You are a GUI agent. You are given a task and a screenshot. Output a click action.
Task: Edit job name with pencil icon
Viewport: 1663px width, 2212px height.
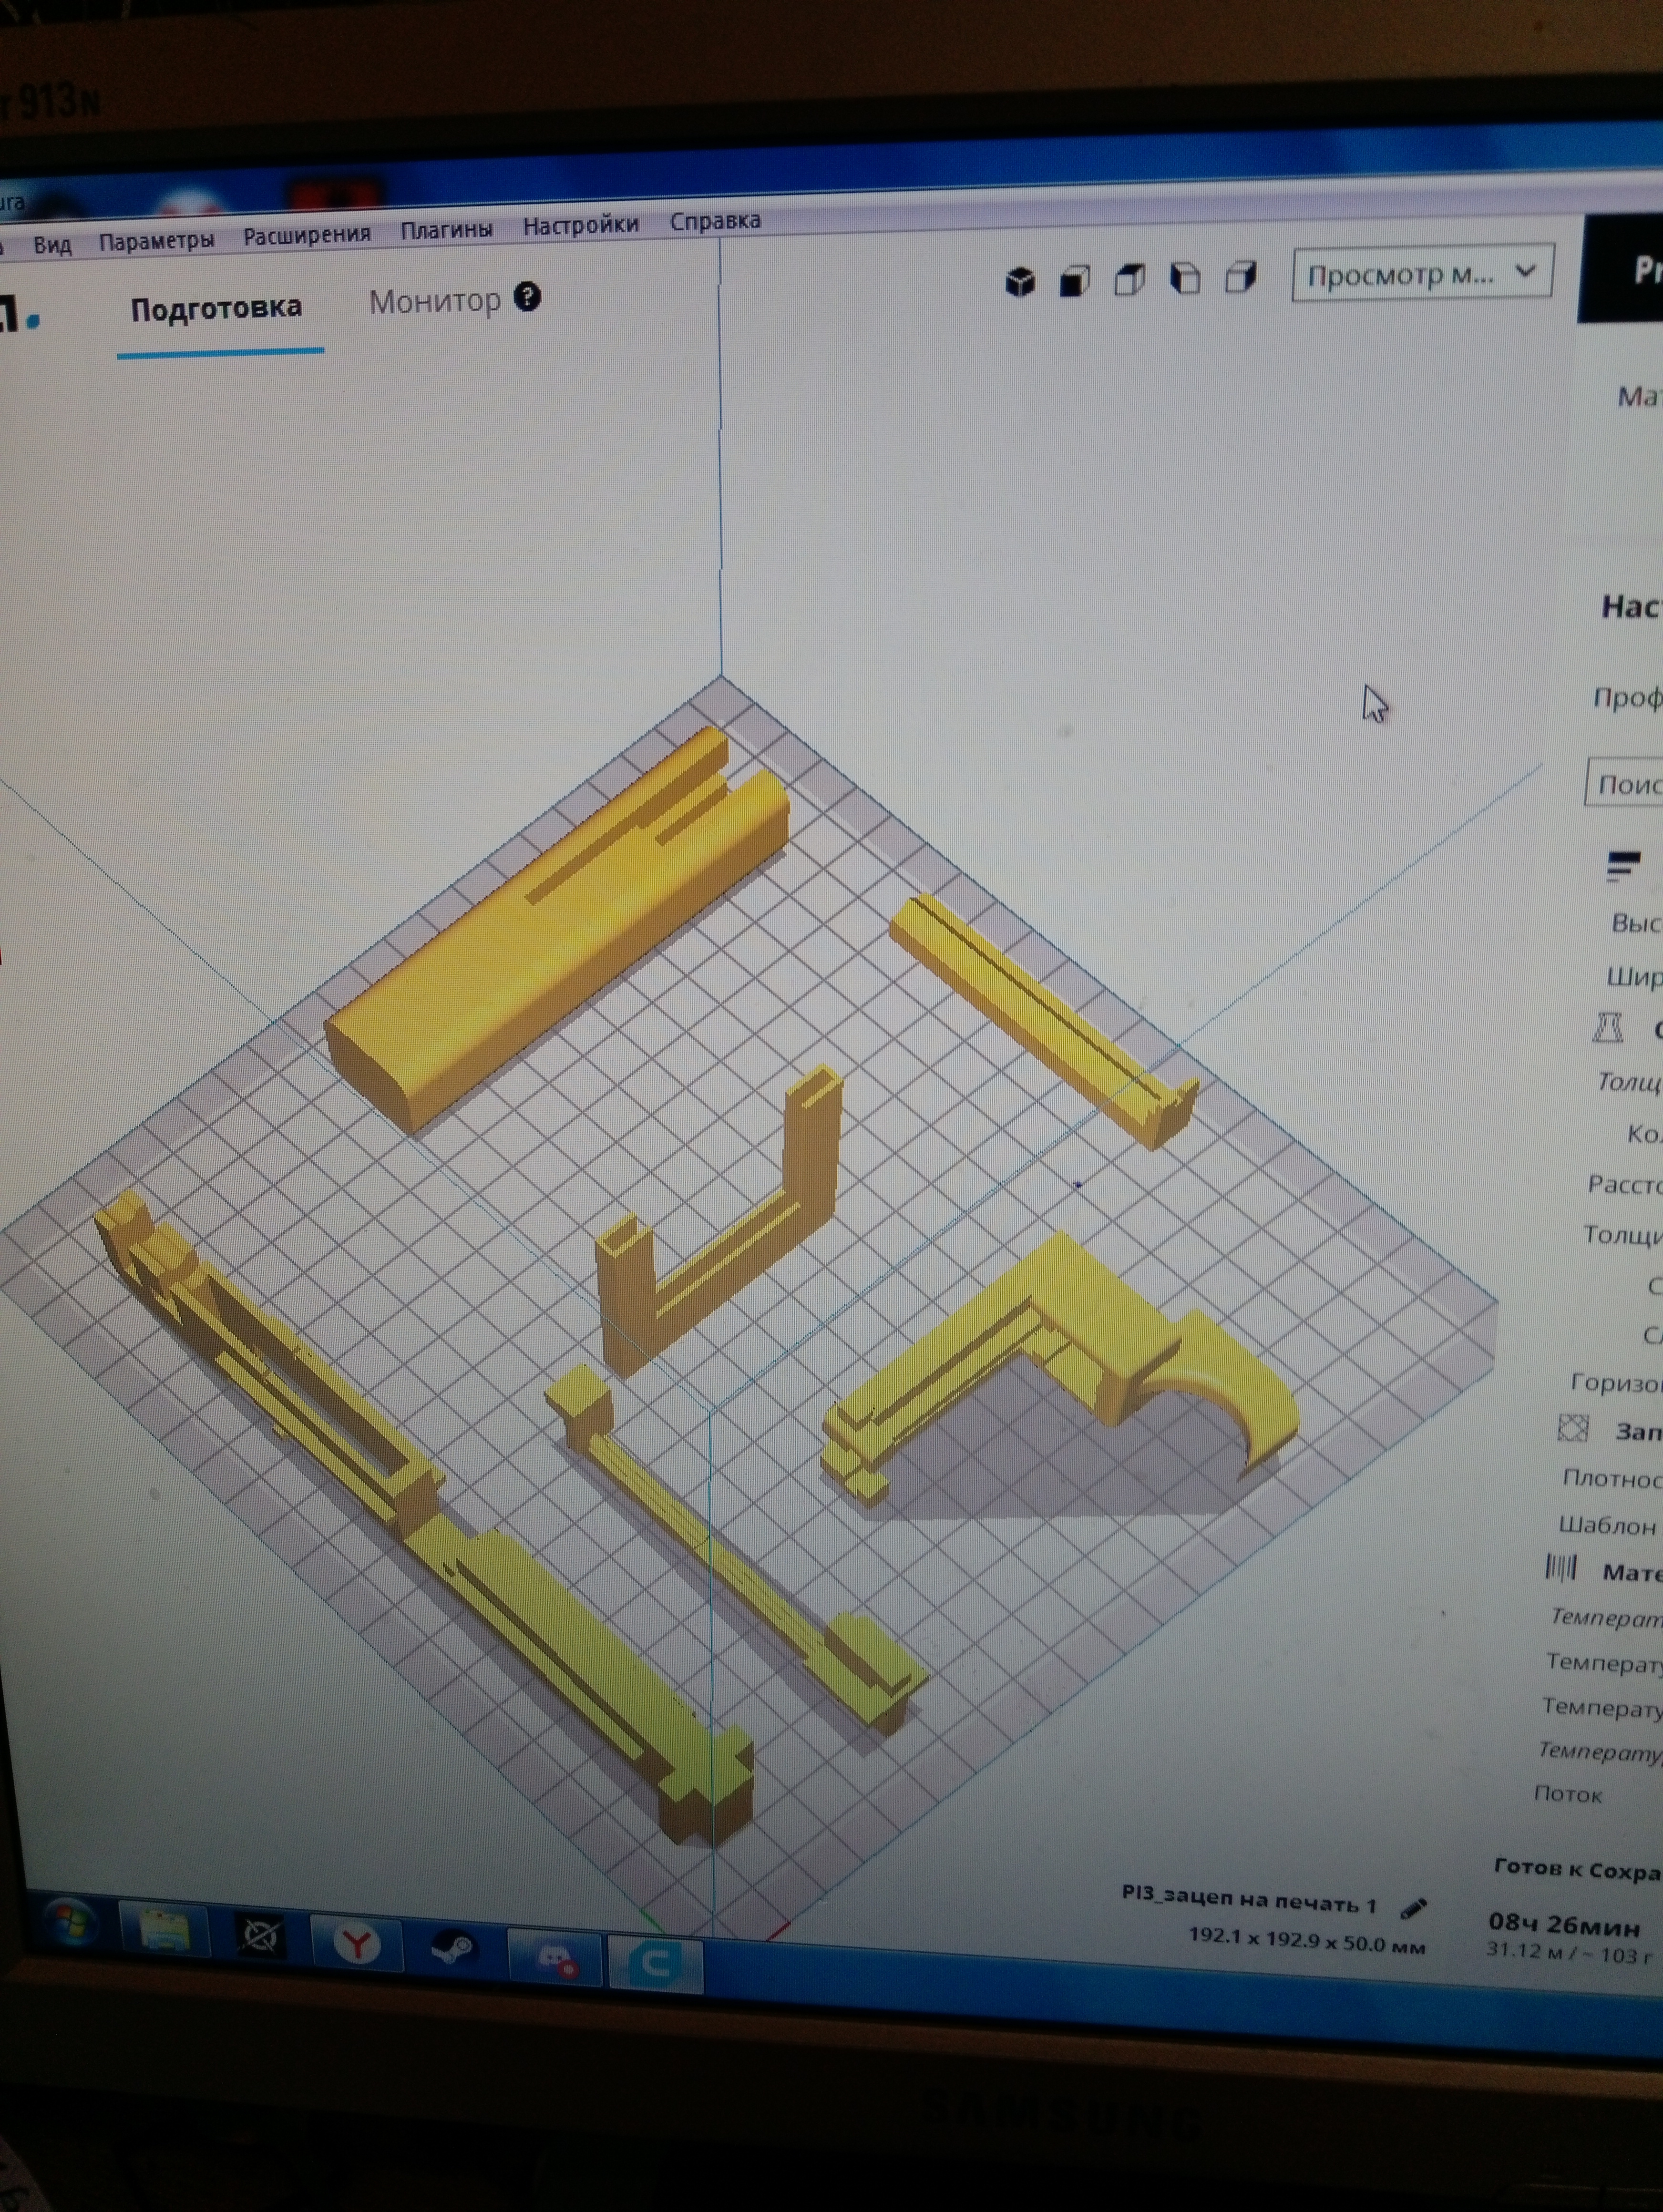pos(1413,1909)
